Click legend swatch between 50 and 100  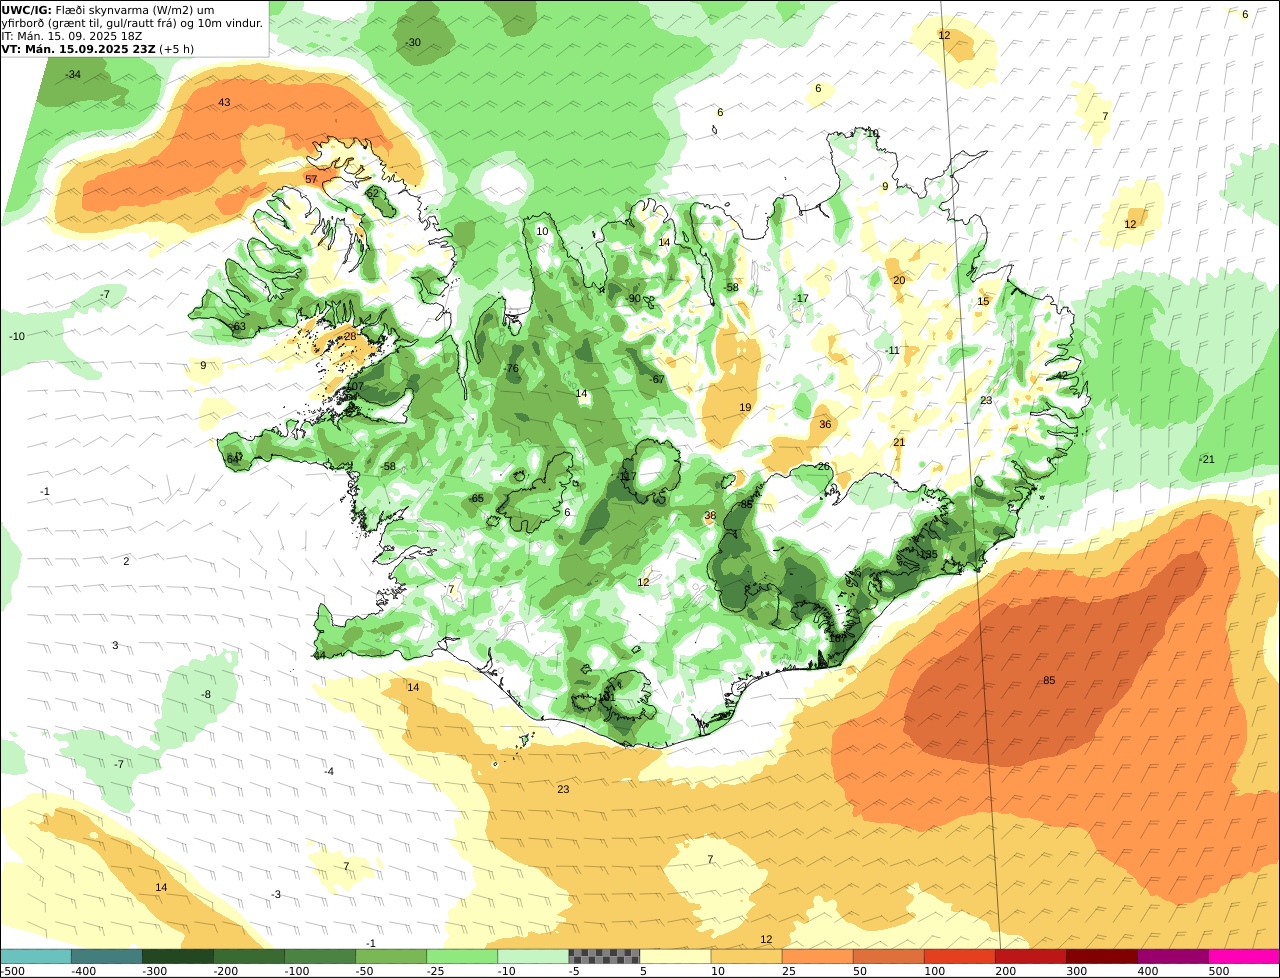pyautogui.click(x=888, y=956)
